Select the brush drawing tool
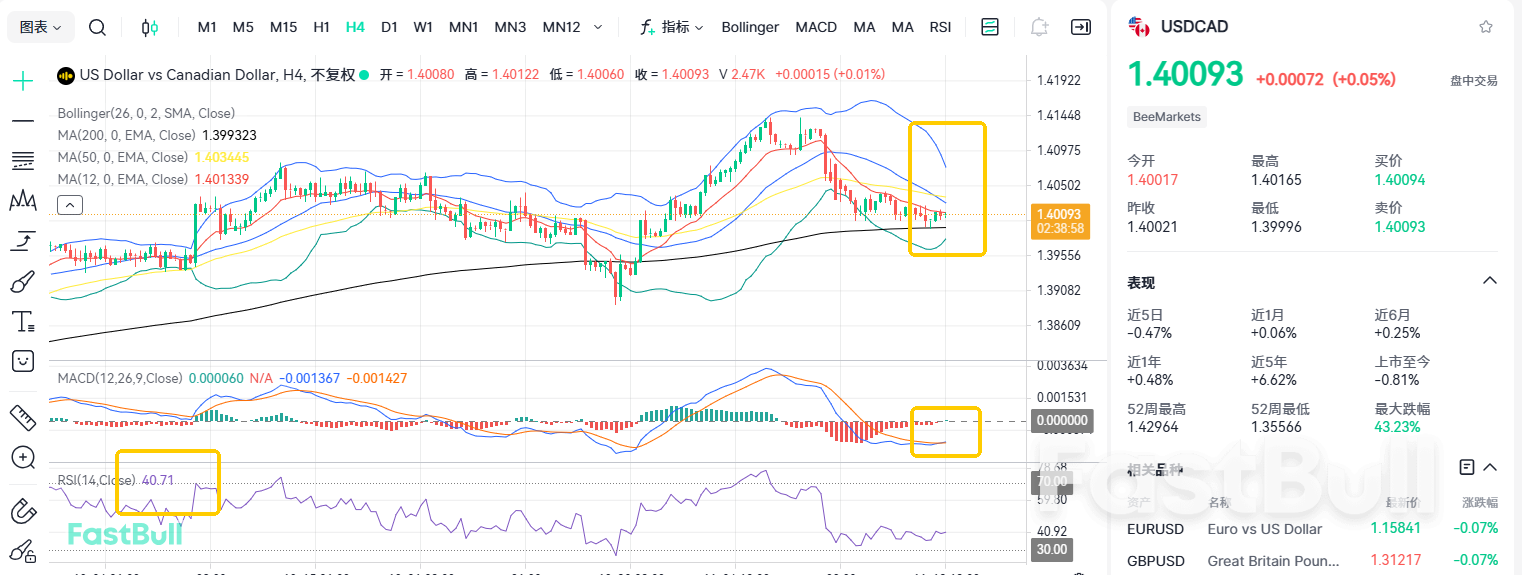 (x=22, y=282)
